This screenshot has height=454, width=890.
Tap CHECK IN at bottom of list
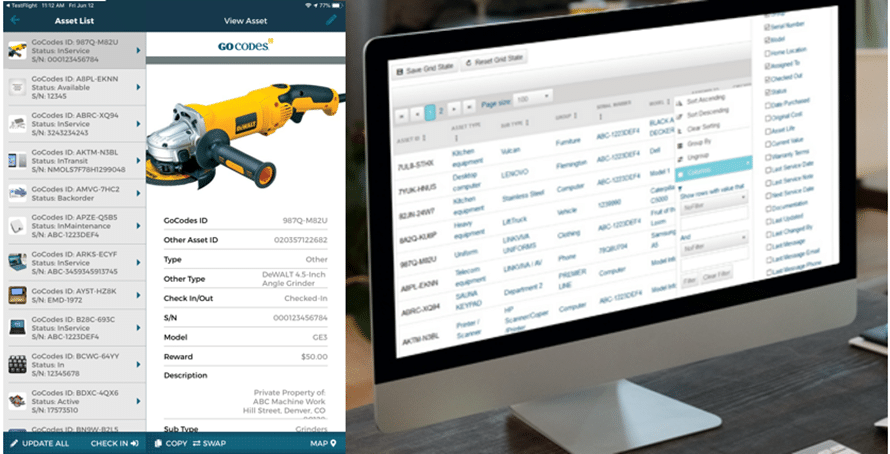coord(114,442)
